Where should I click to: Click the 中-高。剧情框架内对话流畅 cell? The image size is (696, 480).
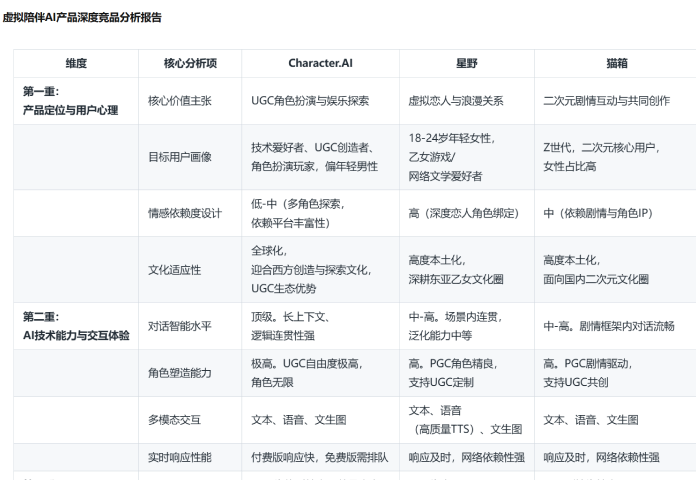pyautogui.click(x=615, y=326)
